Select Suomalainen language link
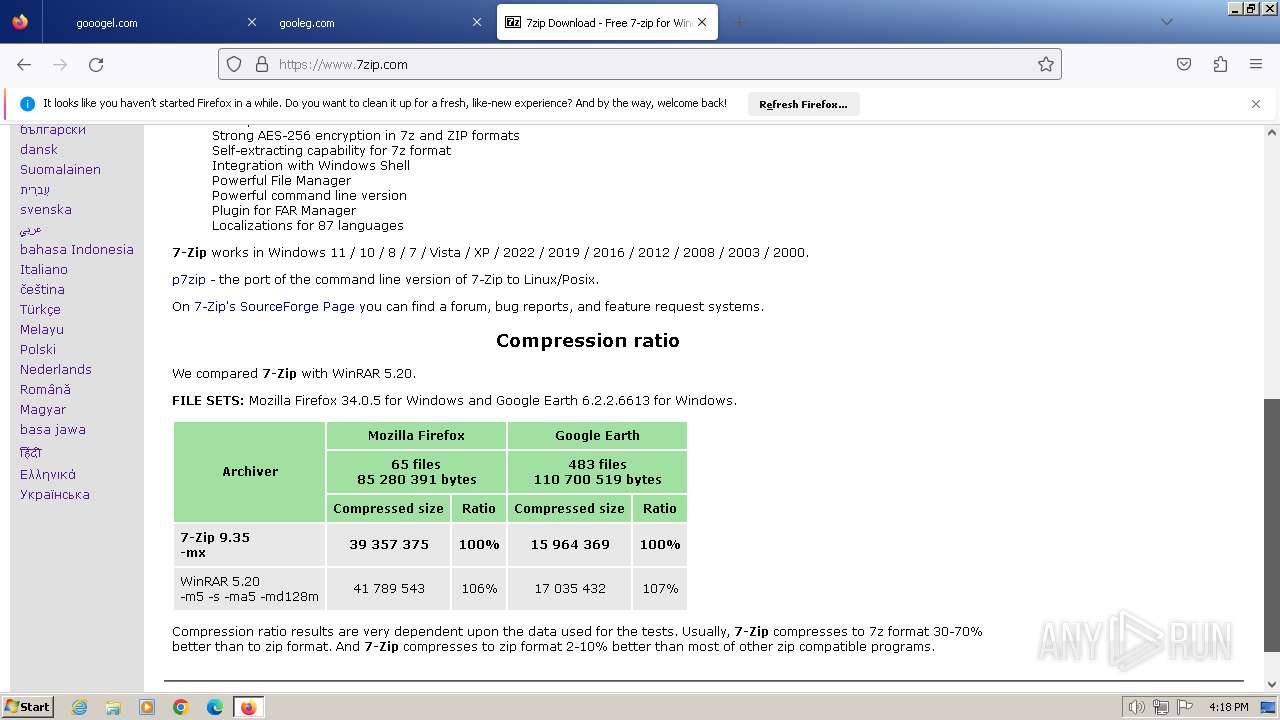The image size is (1280, 720). pyautogui.click(x=60, y=170)
